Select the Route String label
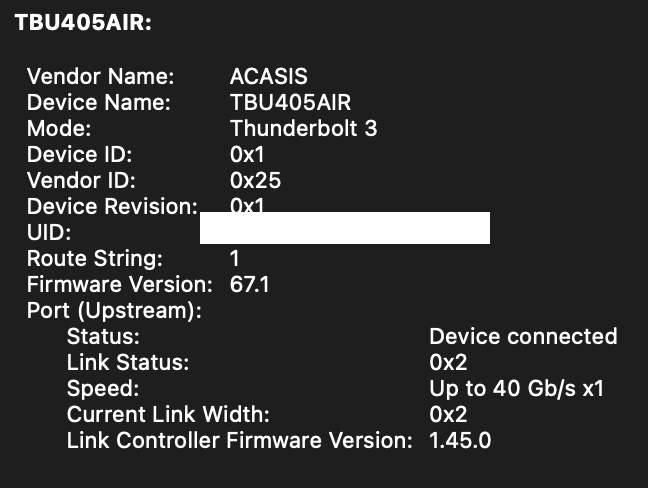Image resolution: width=648 pixels, height=488 pixels. coord(94,259)
